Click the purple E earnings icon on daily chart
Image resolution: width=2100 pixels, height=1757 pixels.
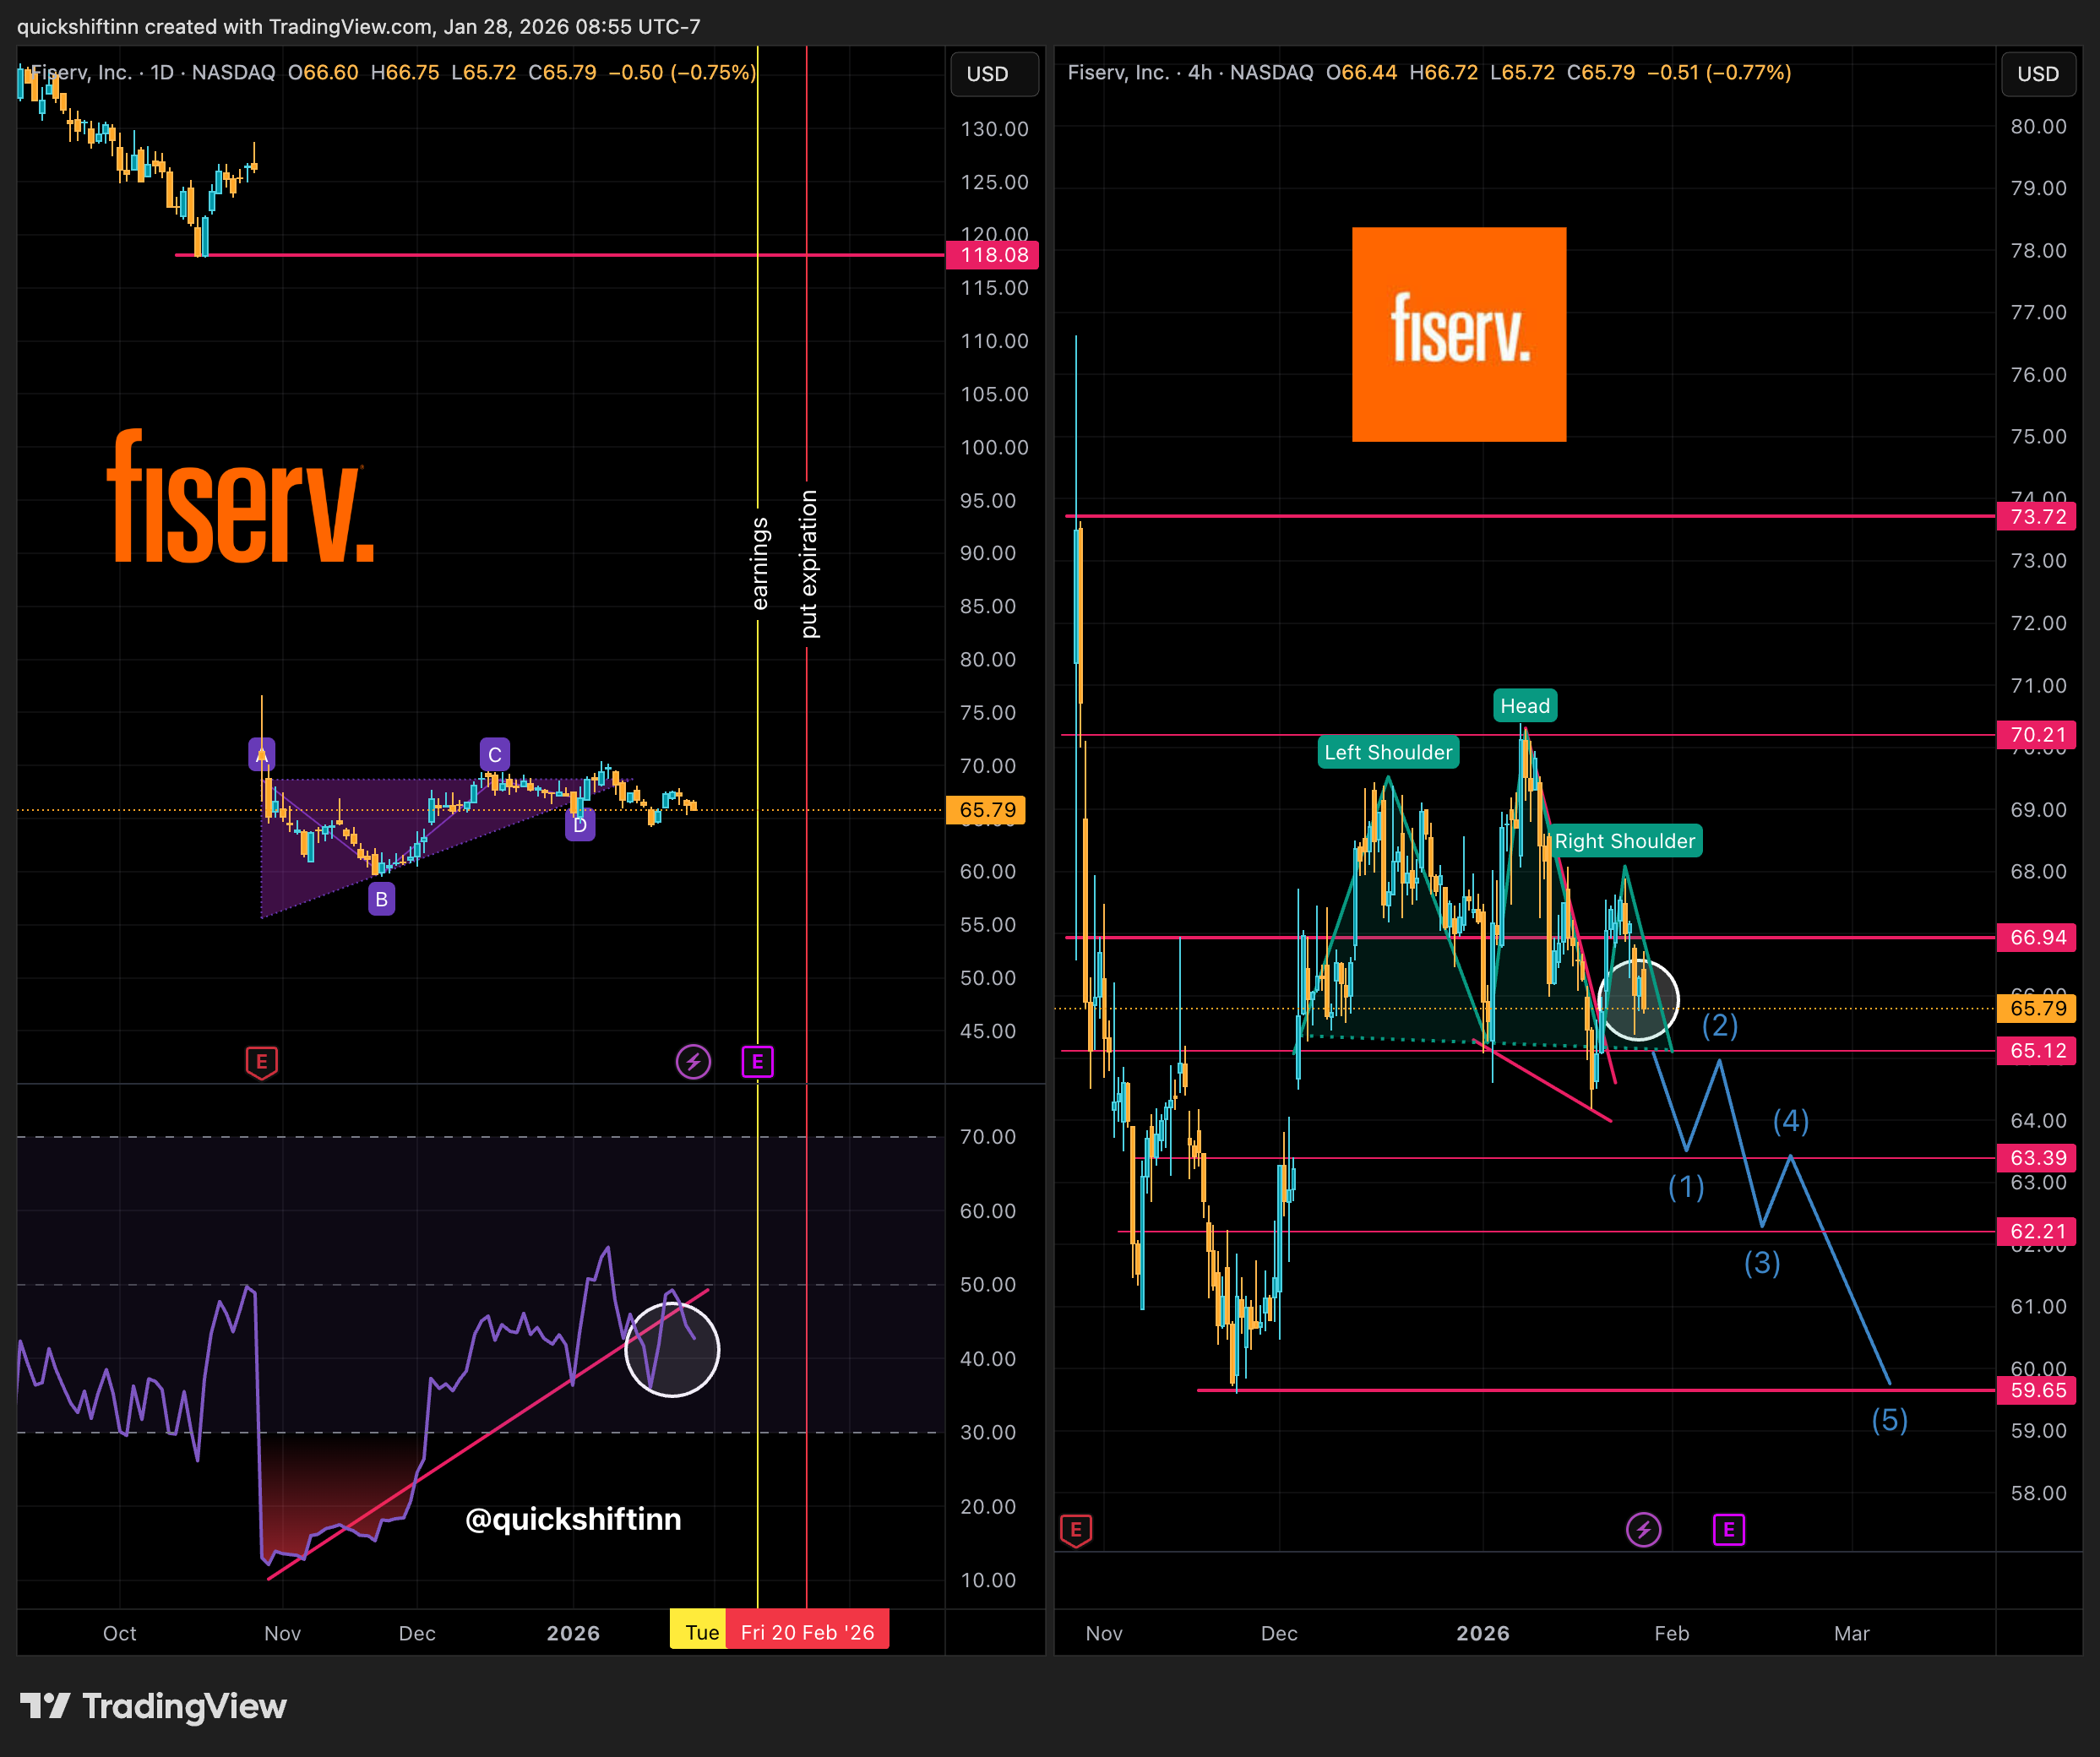757,1062
